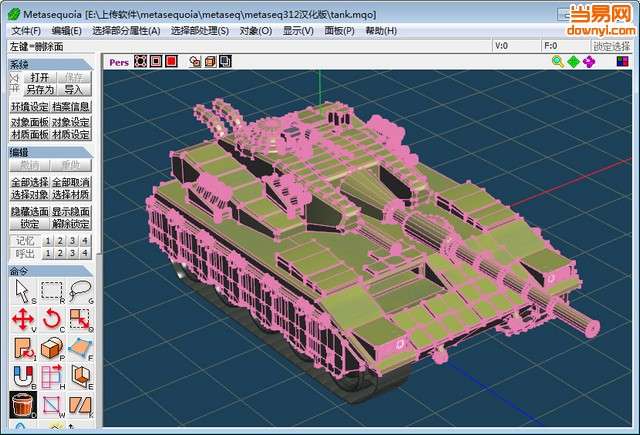Image resolution: width=640 pixels, height=435 pixels.
Task: Open the 帮助(H) menu
Action: pos(381,31)
